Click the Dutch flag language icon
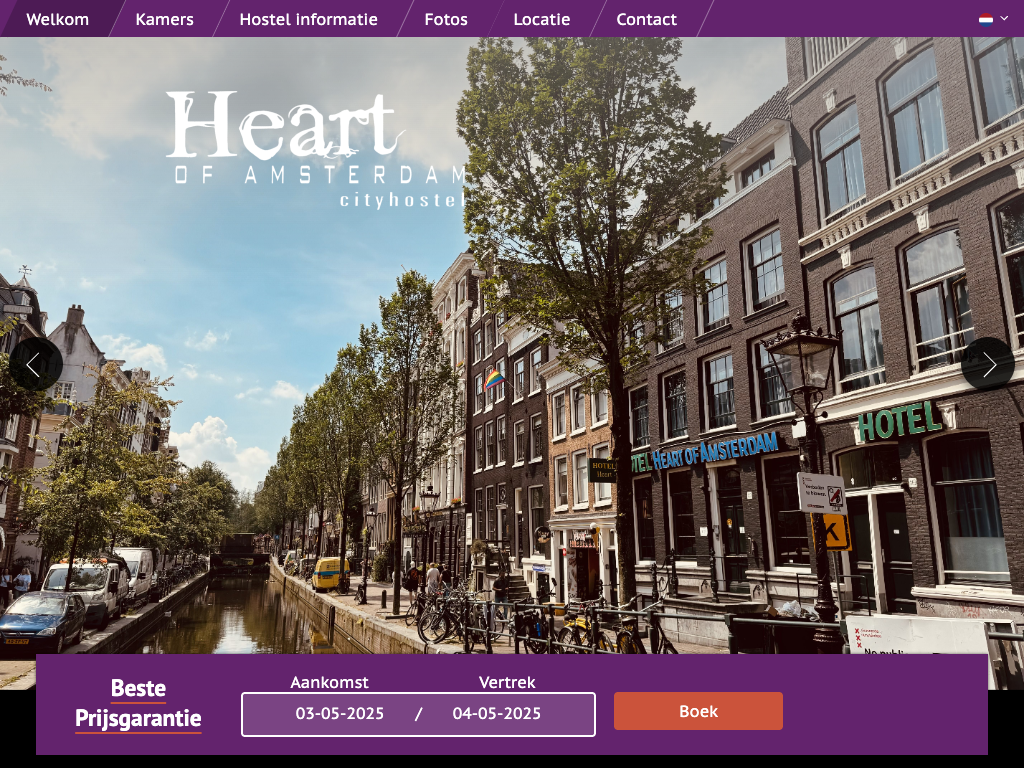Screen dimensions: 1024x768 (x=985, y=18)
